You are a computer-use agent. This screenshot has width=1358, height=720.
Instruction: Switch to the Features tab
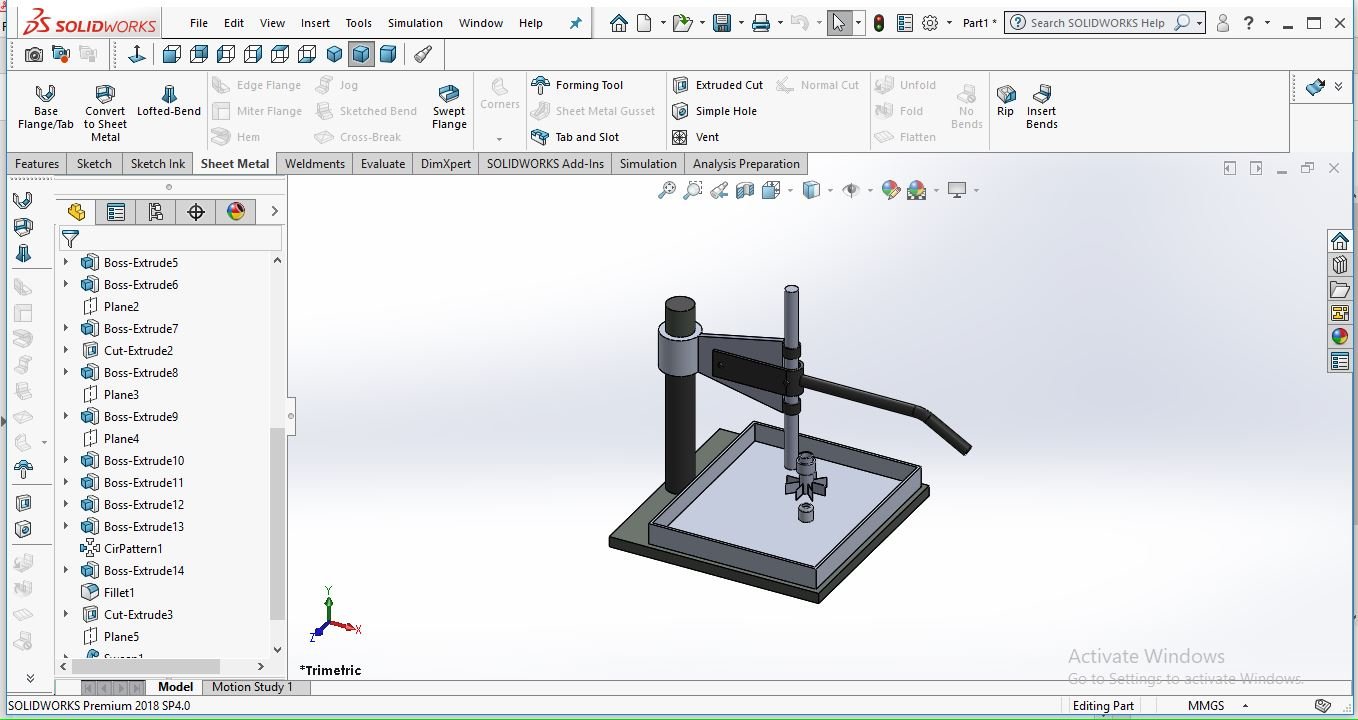(36, 163)
